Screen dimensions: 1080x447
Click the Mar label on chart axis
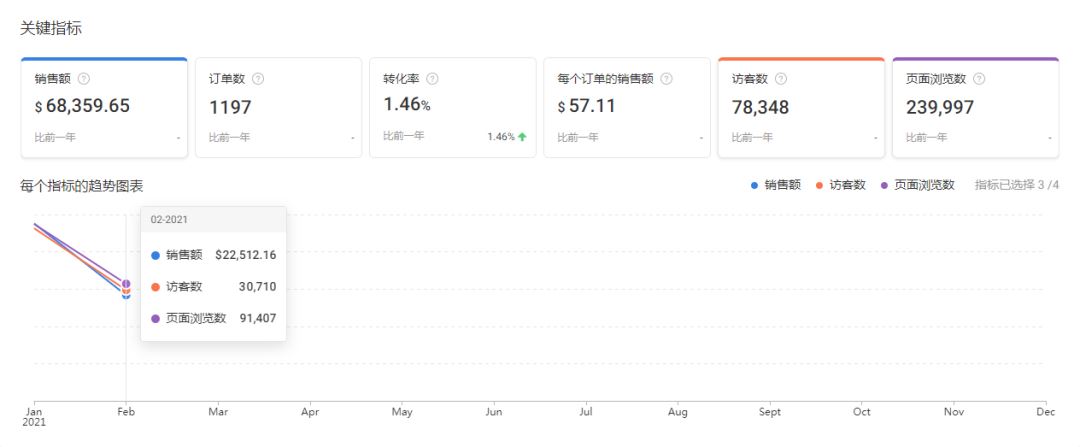click(218, 411)
